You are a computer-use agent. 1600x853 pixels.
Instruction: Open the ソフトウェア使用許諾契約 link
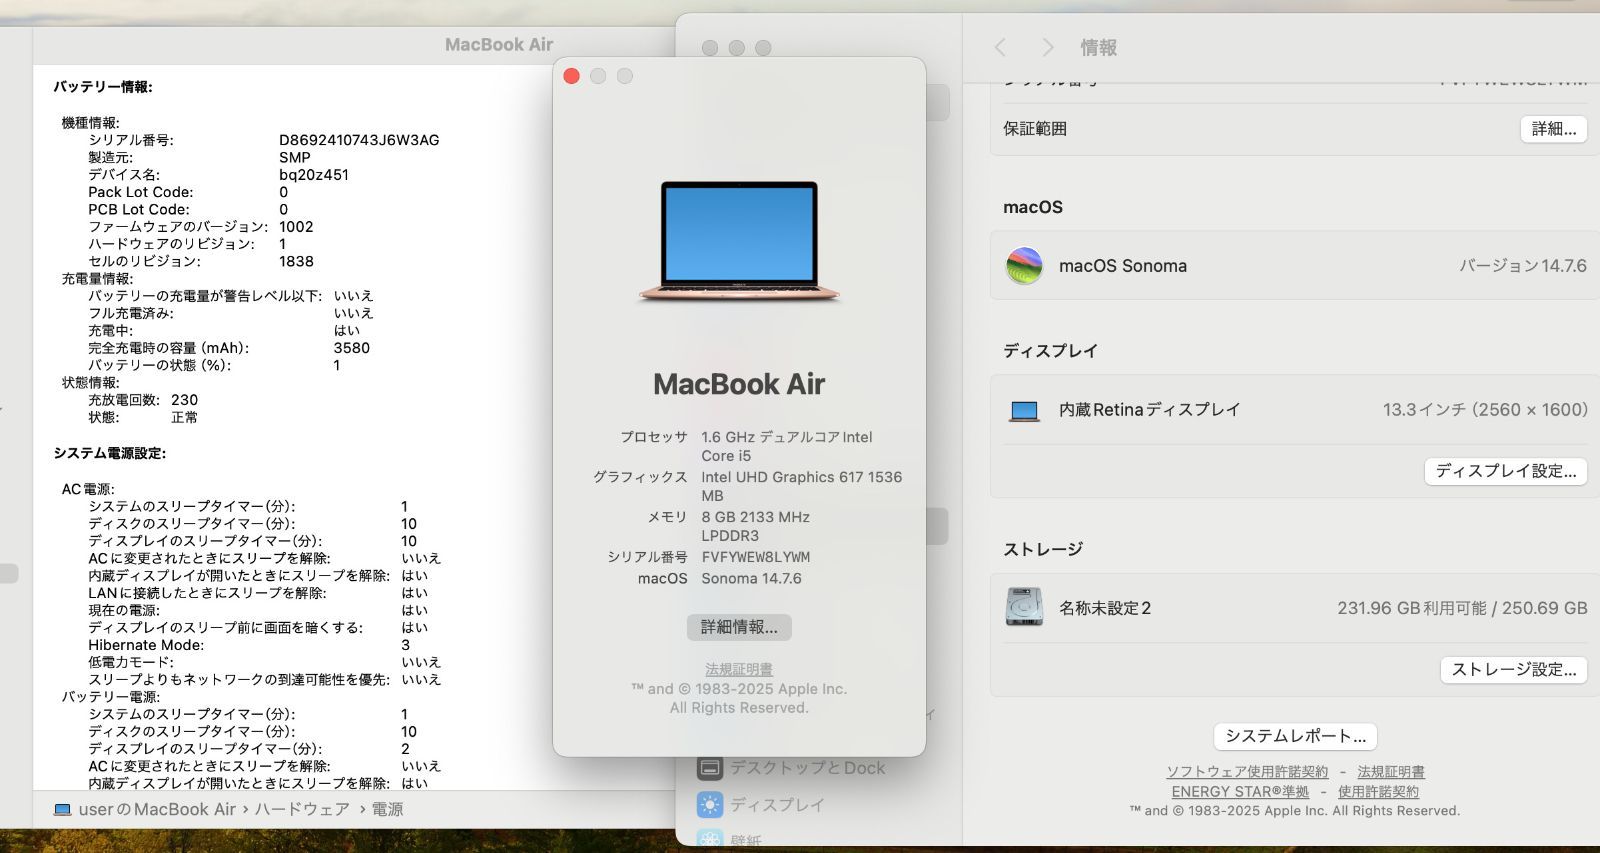tap(1247, 772)
